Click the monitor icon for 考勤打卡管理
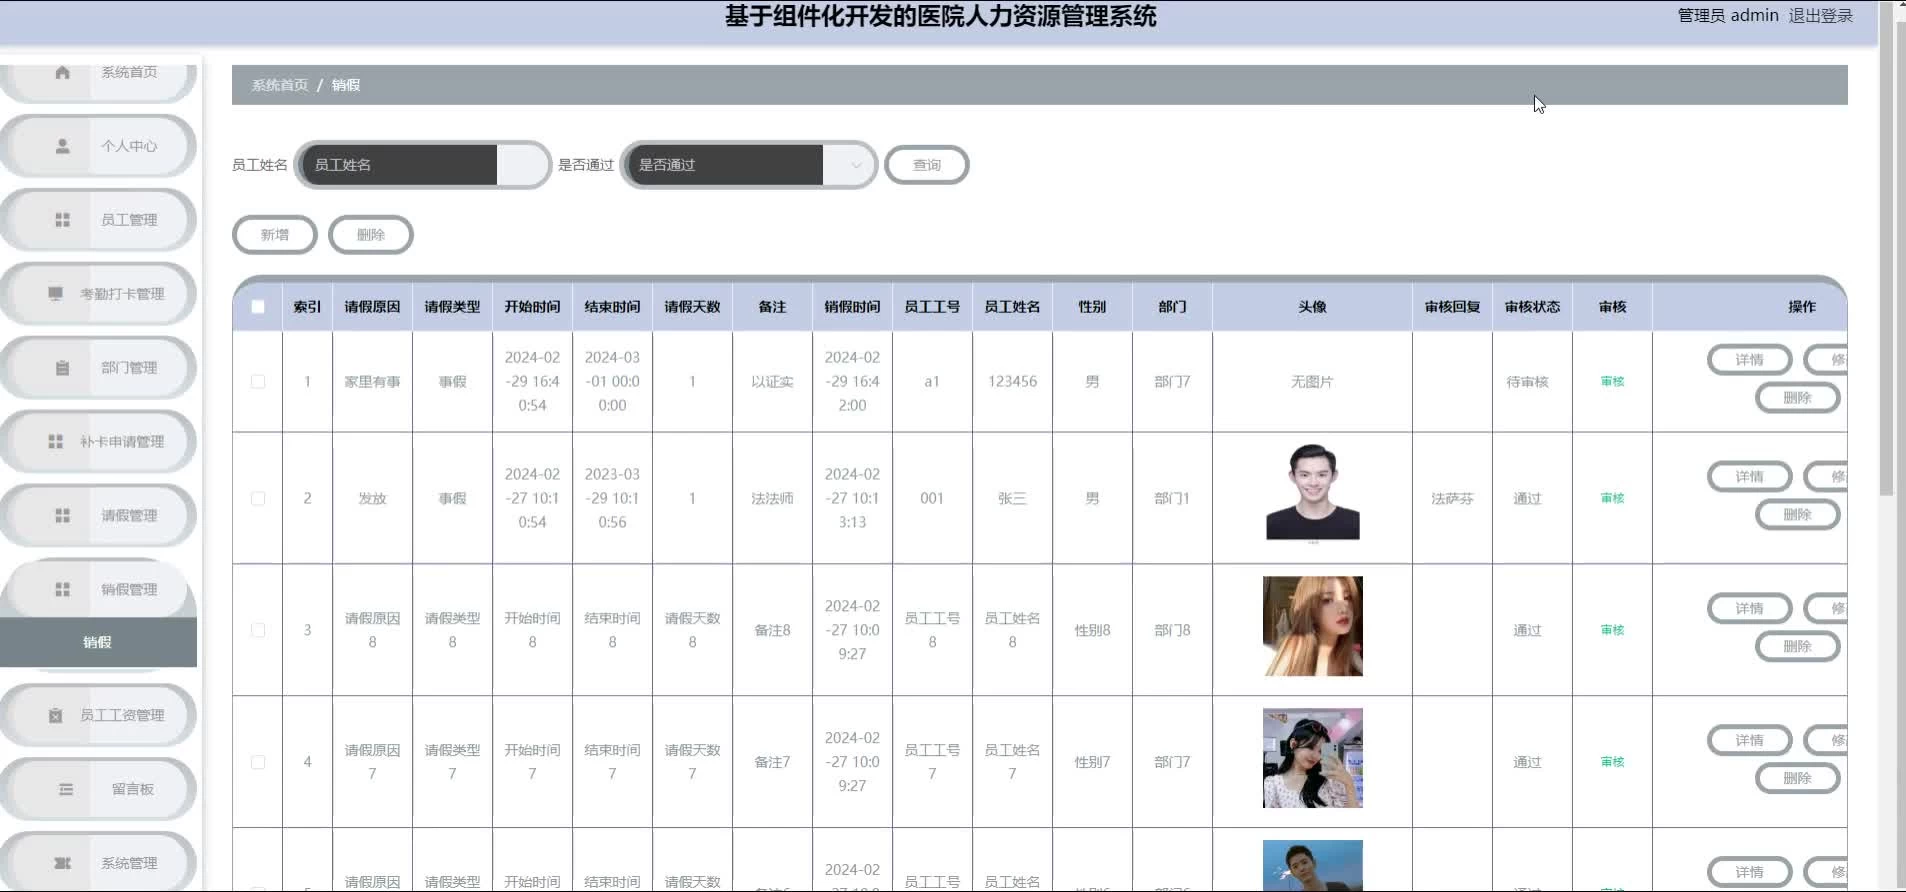 pyautogui.click(x=55, y=294)
